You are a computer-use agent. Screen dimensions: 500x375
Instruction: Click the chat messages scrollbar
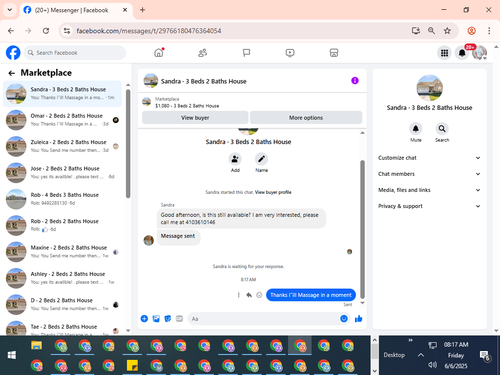click(362, 229)
